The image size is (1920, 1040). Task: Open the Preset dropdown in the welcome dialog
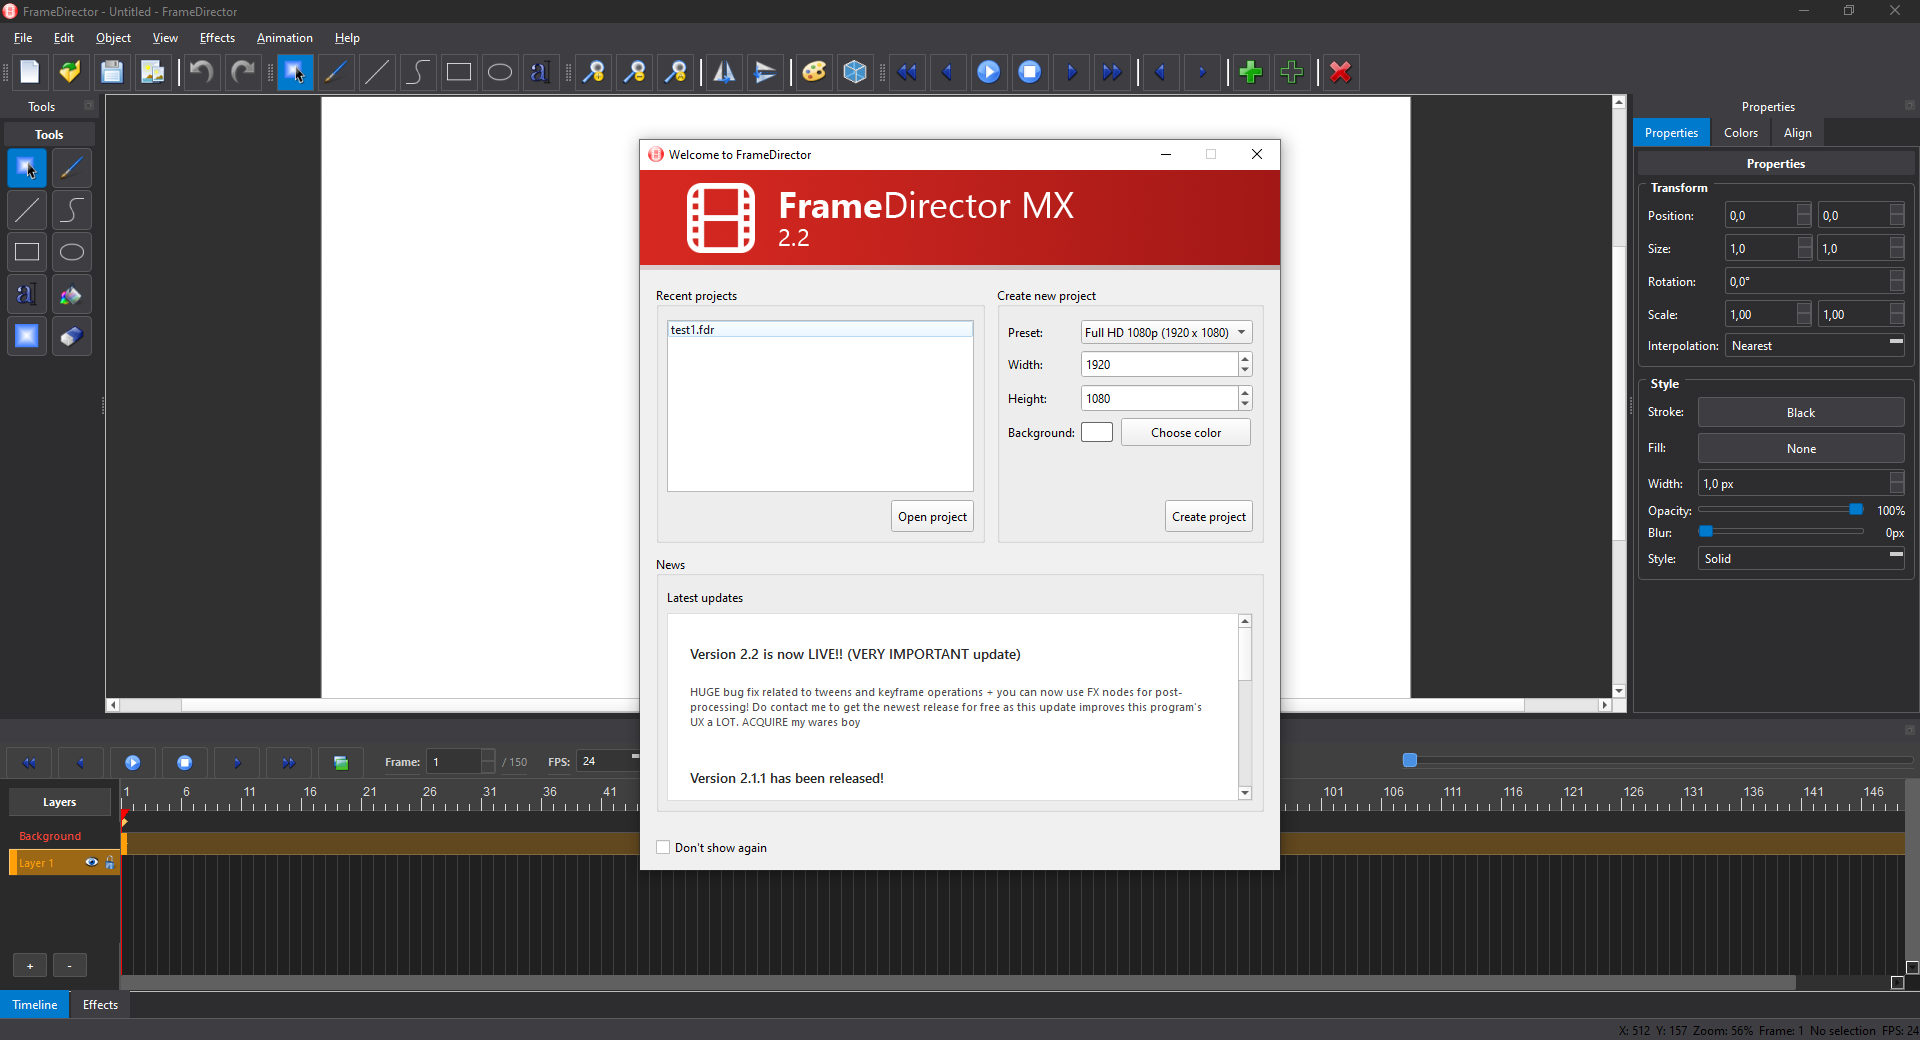point(1166,332)
